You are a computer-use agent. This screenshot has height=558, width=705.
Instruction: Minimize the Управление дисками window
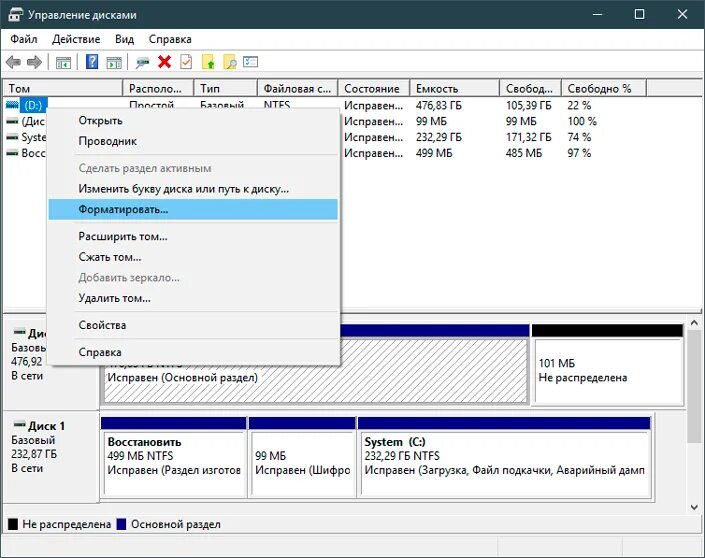(598, 14)
